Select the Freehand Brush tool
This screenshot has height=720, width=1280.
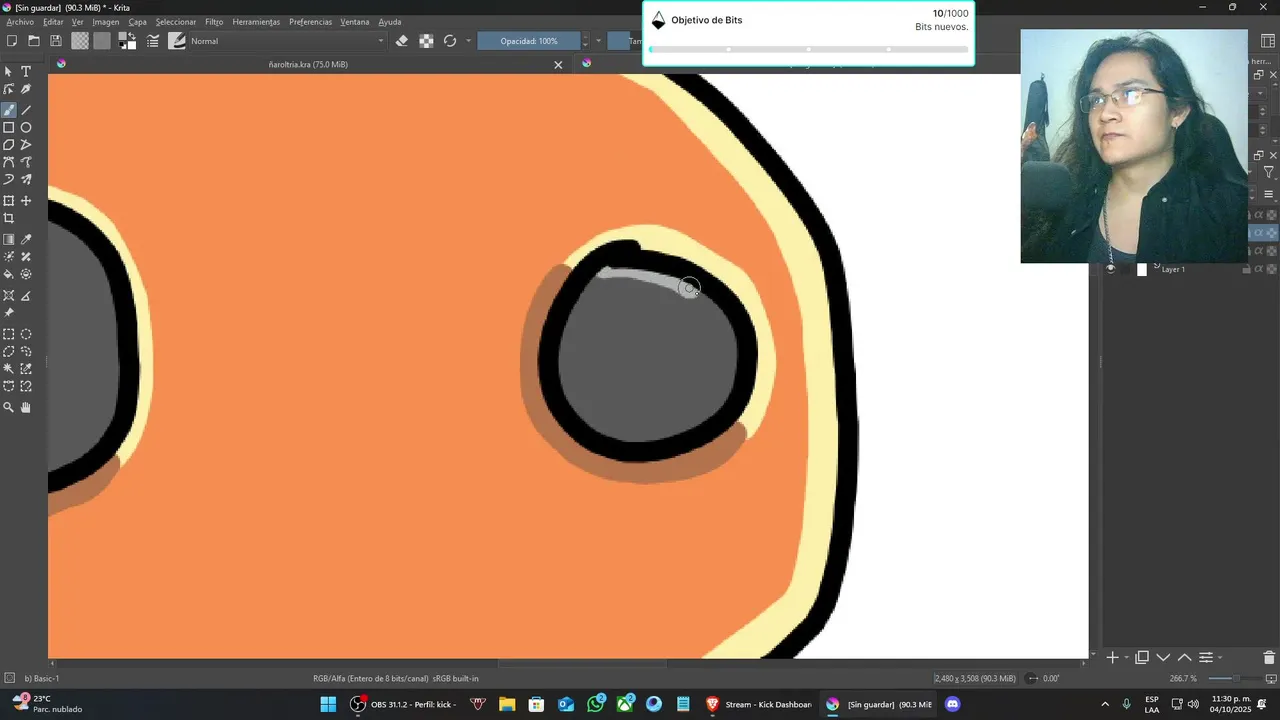point(9,110)
